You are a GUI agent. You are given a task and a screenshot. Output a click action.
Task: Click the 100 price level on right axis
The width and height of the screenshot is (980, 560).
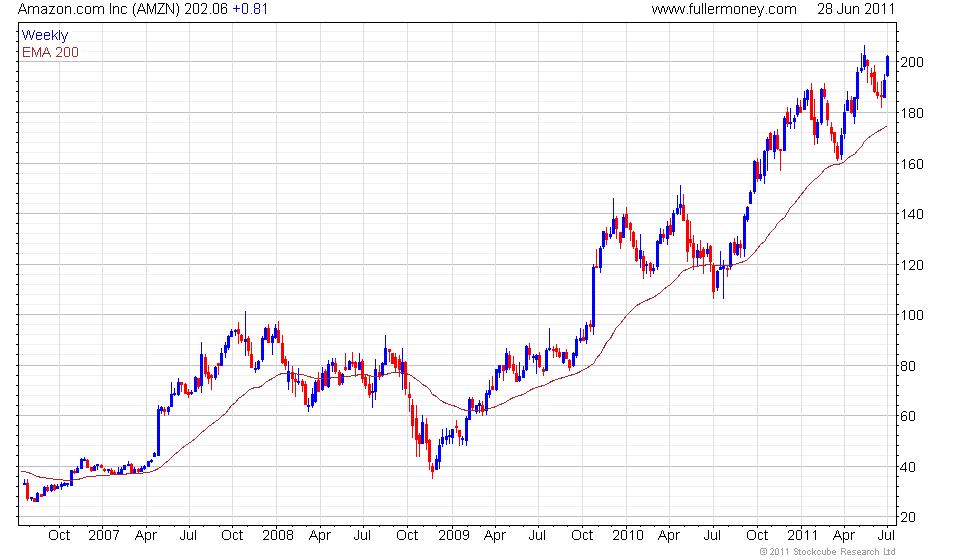pos(914,316)
